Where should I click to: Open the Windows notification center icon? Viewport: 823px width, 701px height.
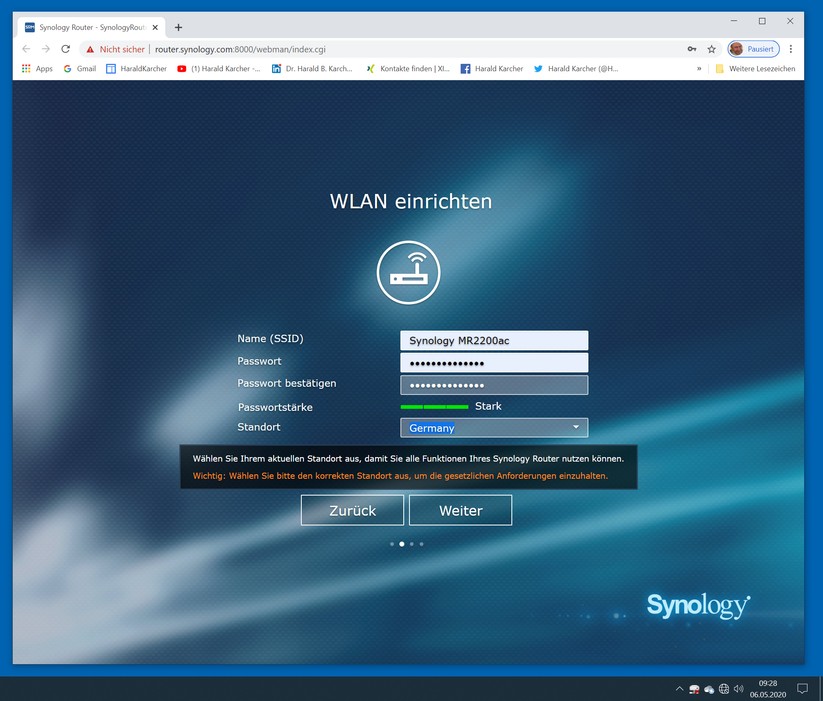click(801, 689)
